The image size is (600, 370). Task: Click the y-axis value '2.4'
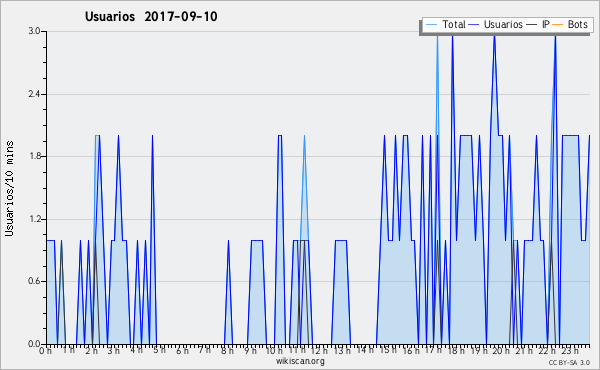pyautogui.click(x=34, y=94)
